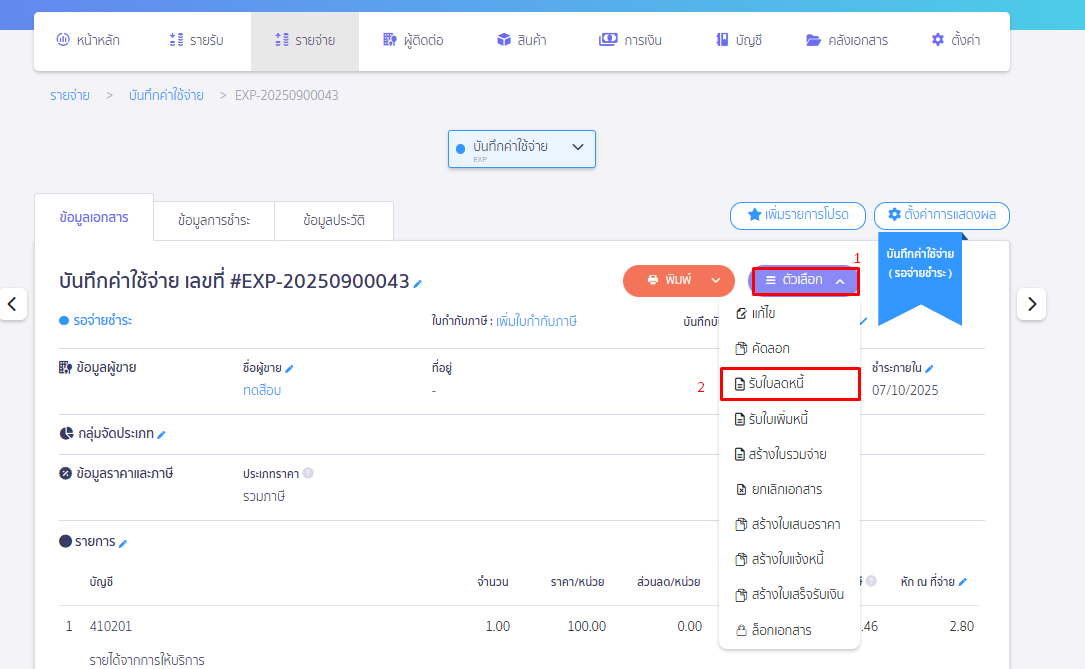Image resolution: width=1085 pixels, height=669 pixels.
Task: Edit the document number with the pencil icon
Action: [x=416, y=281]
